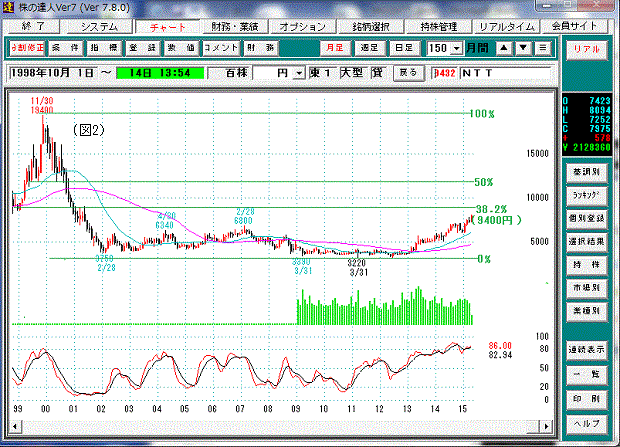620x447 pixels.
Task: Open the 会員サイト tab
Action: pyautogui.click(x=574, y=27)
